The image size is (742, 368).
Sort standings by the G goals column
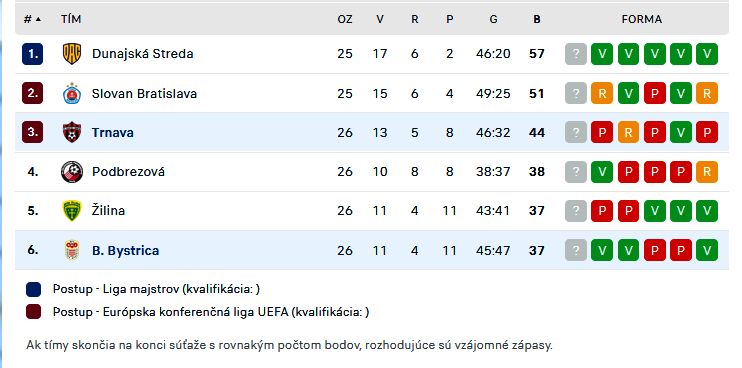click(x=493, y=19)
